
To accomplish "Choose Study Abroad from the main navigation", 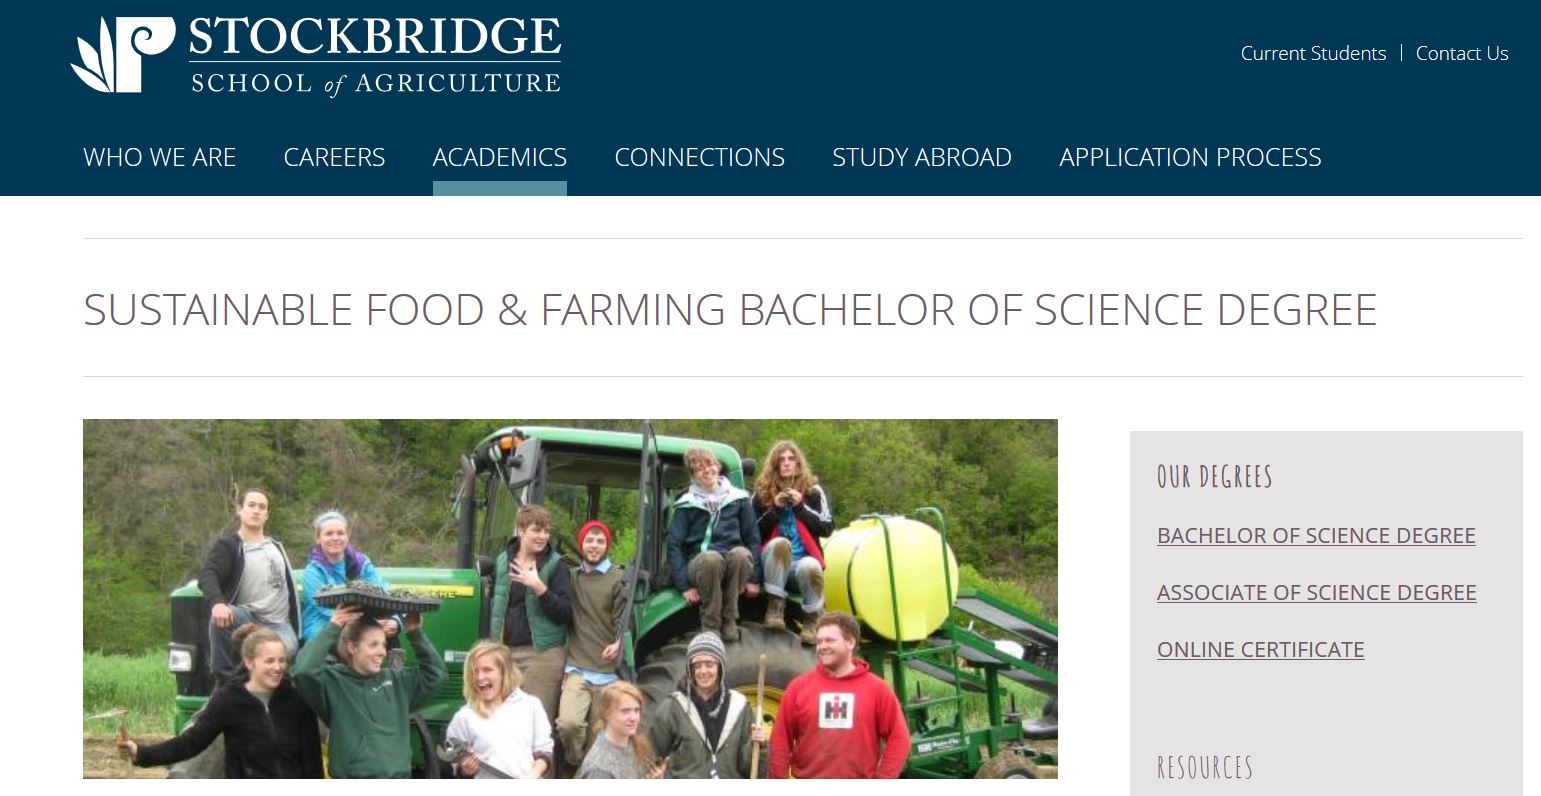I will (921, 158).
